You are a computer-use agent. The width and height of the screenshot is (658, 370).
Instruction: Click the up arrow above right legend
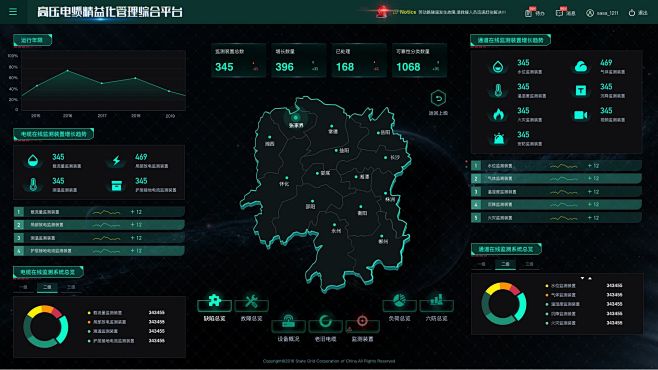click(590, 278)
